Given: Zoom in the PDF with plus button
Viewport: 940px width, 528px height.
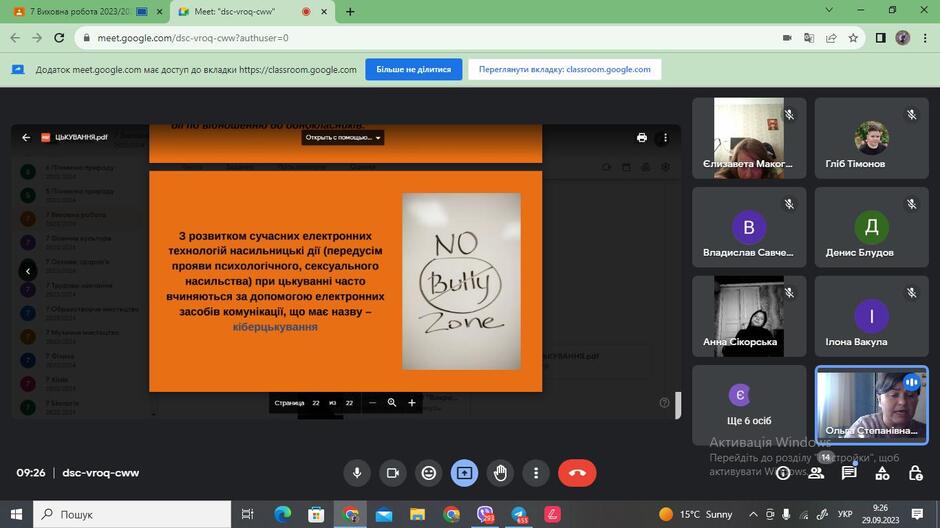Looking at the screenshot, I should pyautogui.click(x=412, y=403).
